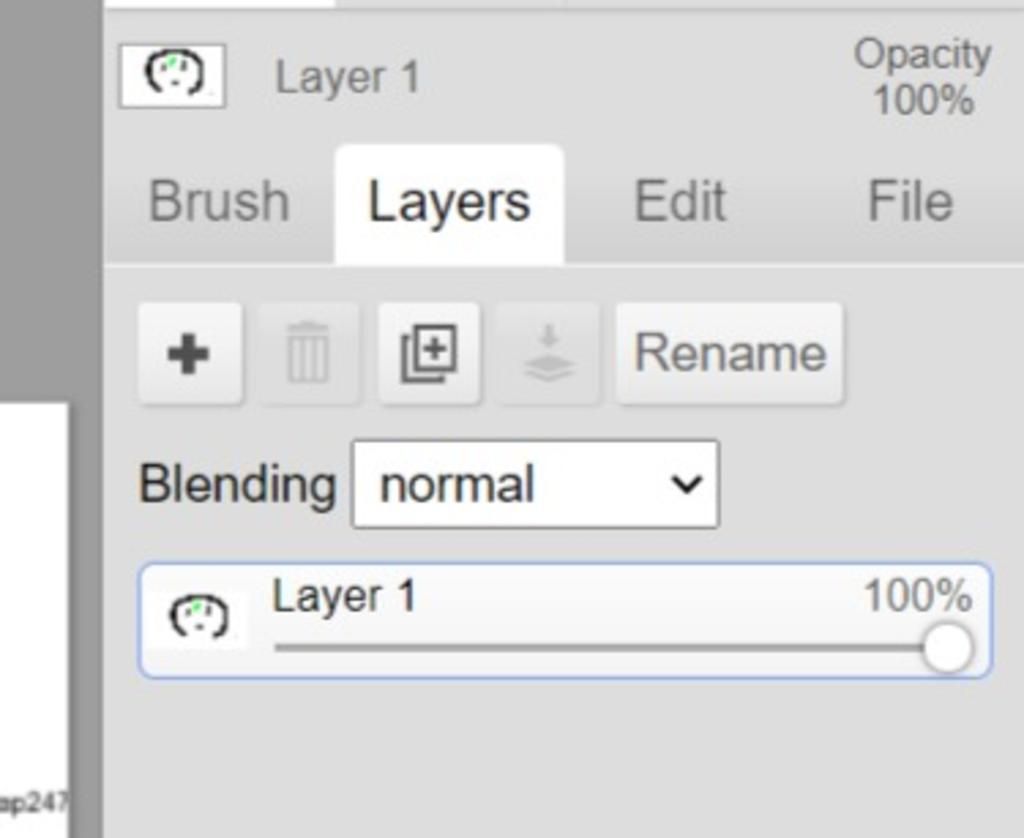The height and width of the screenshot is (838, 1024).
Task: Open the Blending mode dropdown
Action: 536,484
